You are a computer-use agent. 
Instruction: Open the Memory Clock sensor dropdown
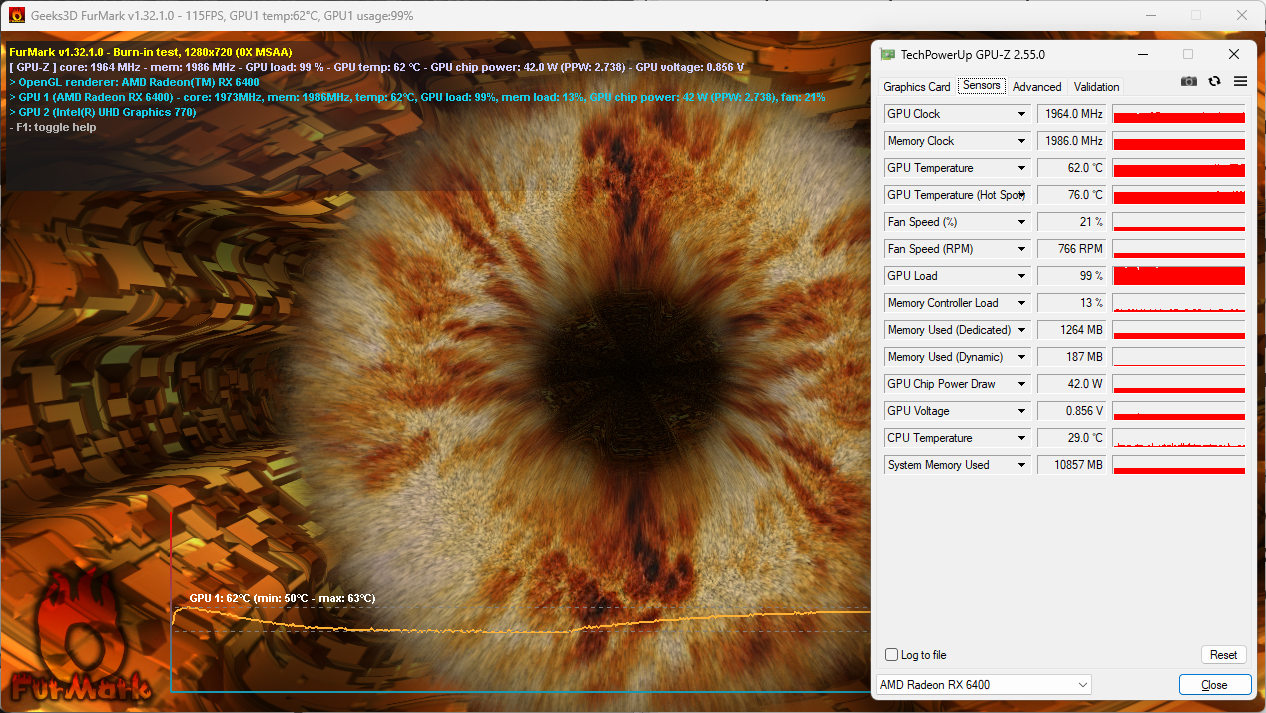pos(1021,141)
